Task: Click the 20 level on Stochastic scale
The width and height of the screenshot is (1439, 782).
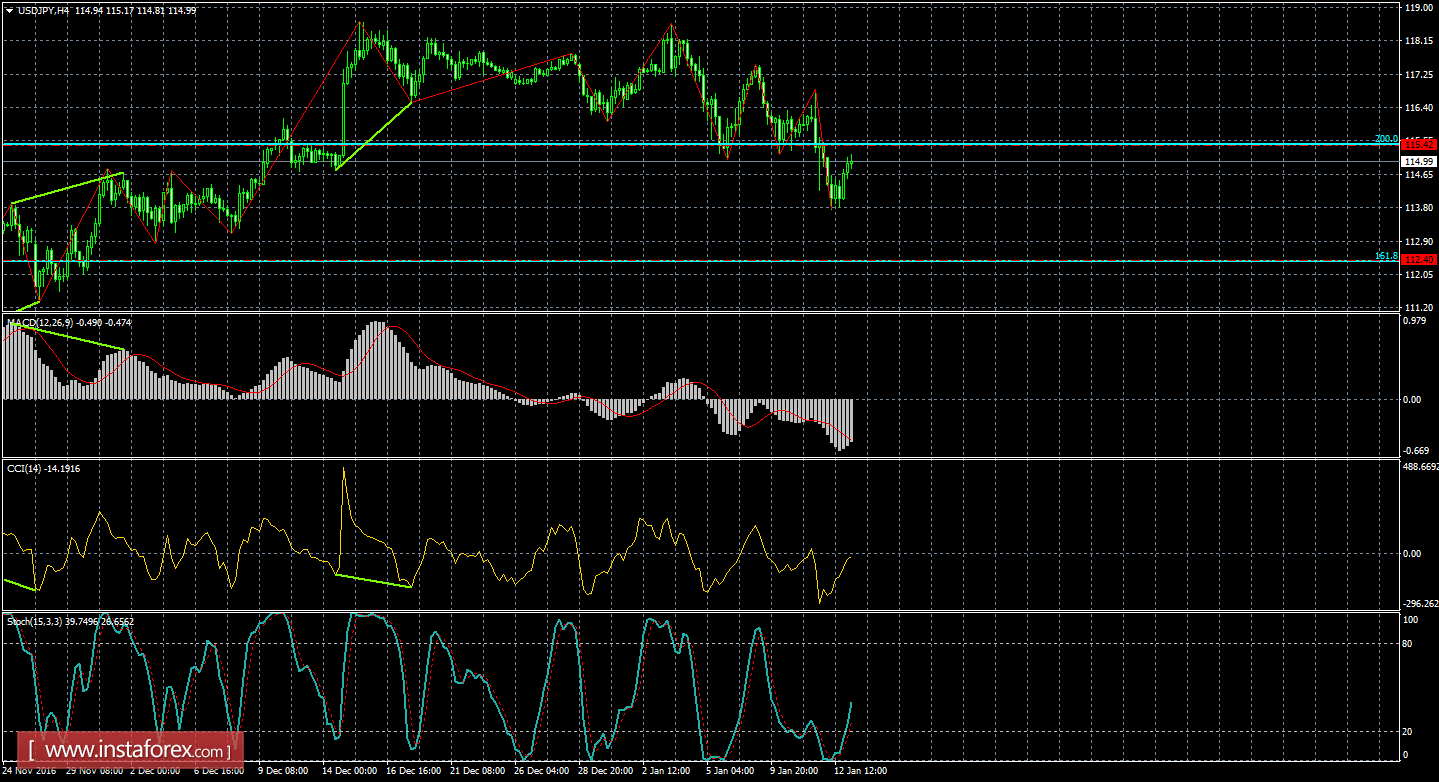Action: click(x=1409, y=732)
